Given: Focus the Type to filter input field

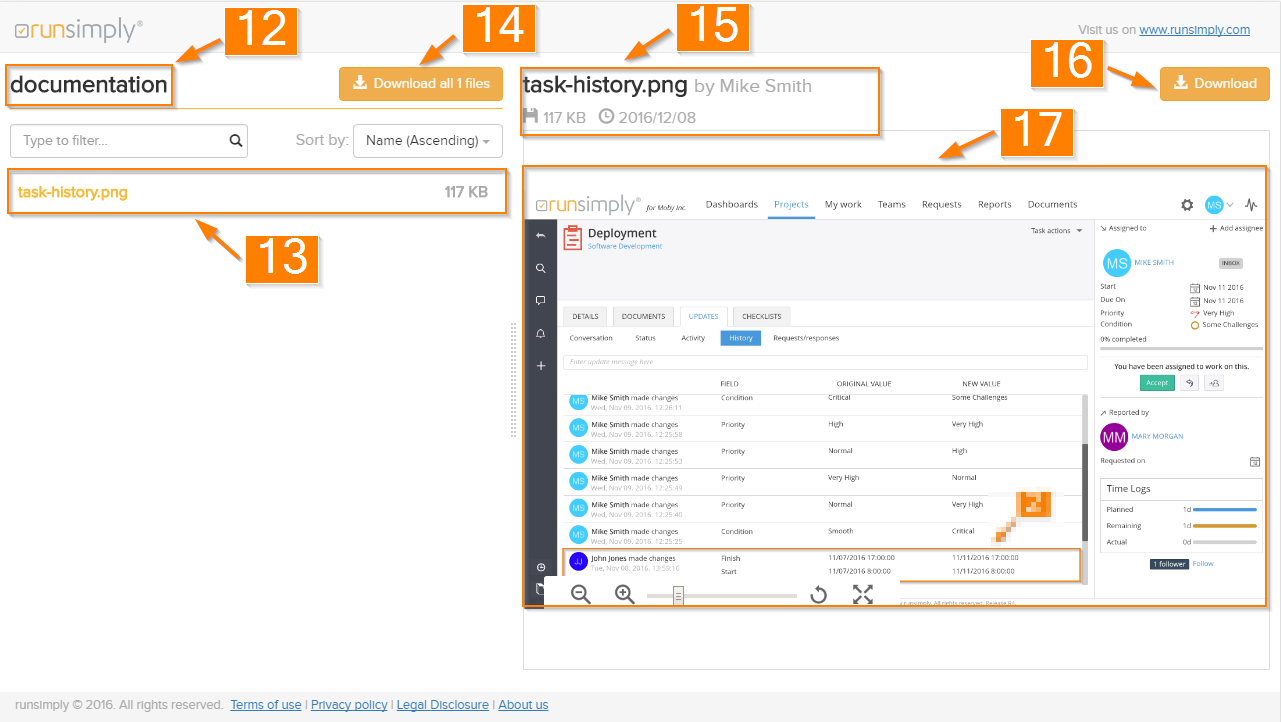Looking at the screenshot, I should 120,141.
